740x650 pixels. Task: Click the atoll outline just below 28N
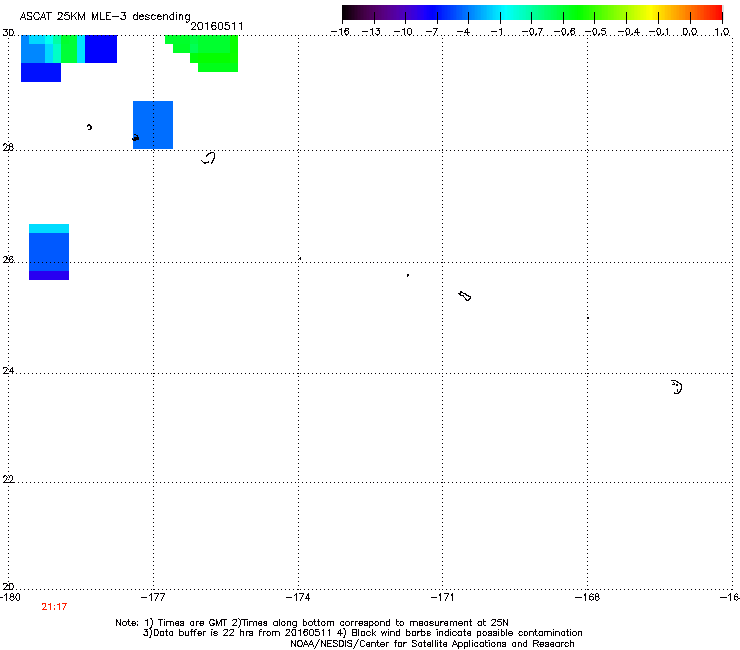point(209,158)
